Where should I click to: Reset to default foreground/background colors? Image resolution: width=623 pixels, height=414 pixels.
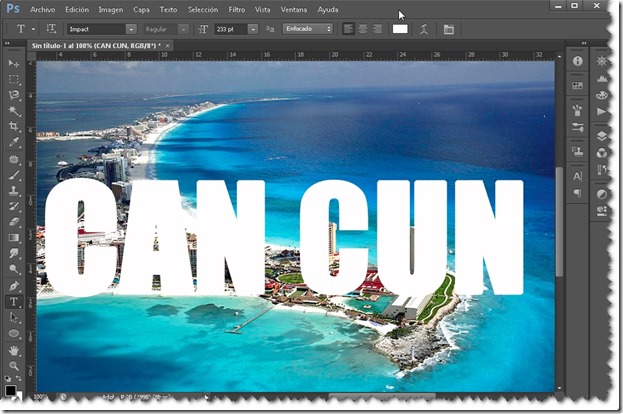coord(8,378)
